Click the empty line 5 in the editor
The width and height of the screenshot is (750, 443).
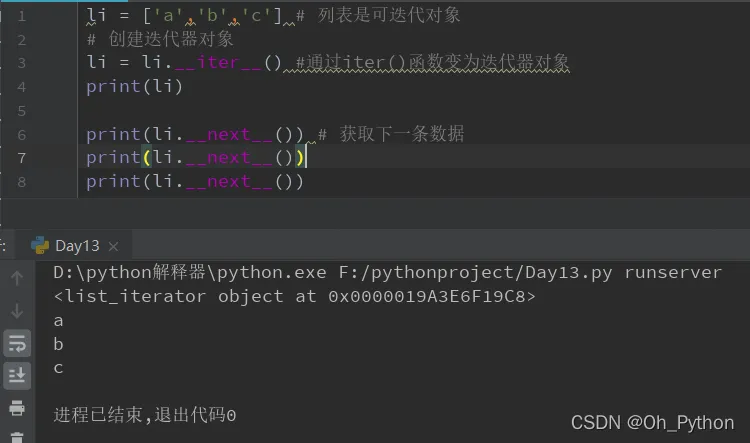click(x=300, y=110)
